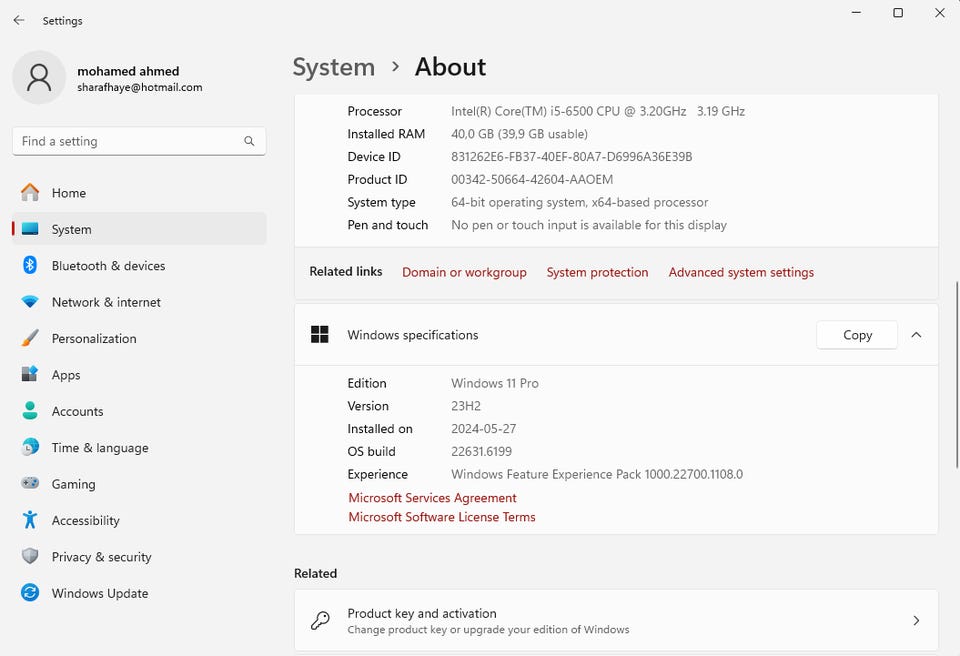The image size is (960, 656).
Task: Click the Personalization paintbrush icon
Action: 29,338
